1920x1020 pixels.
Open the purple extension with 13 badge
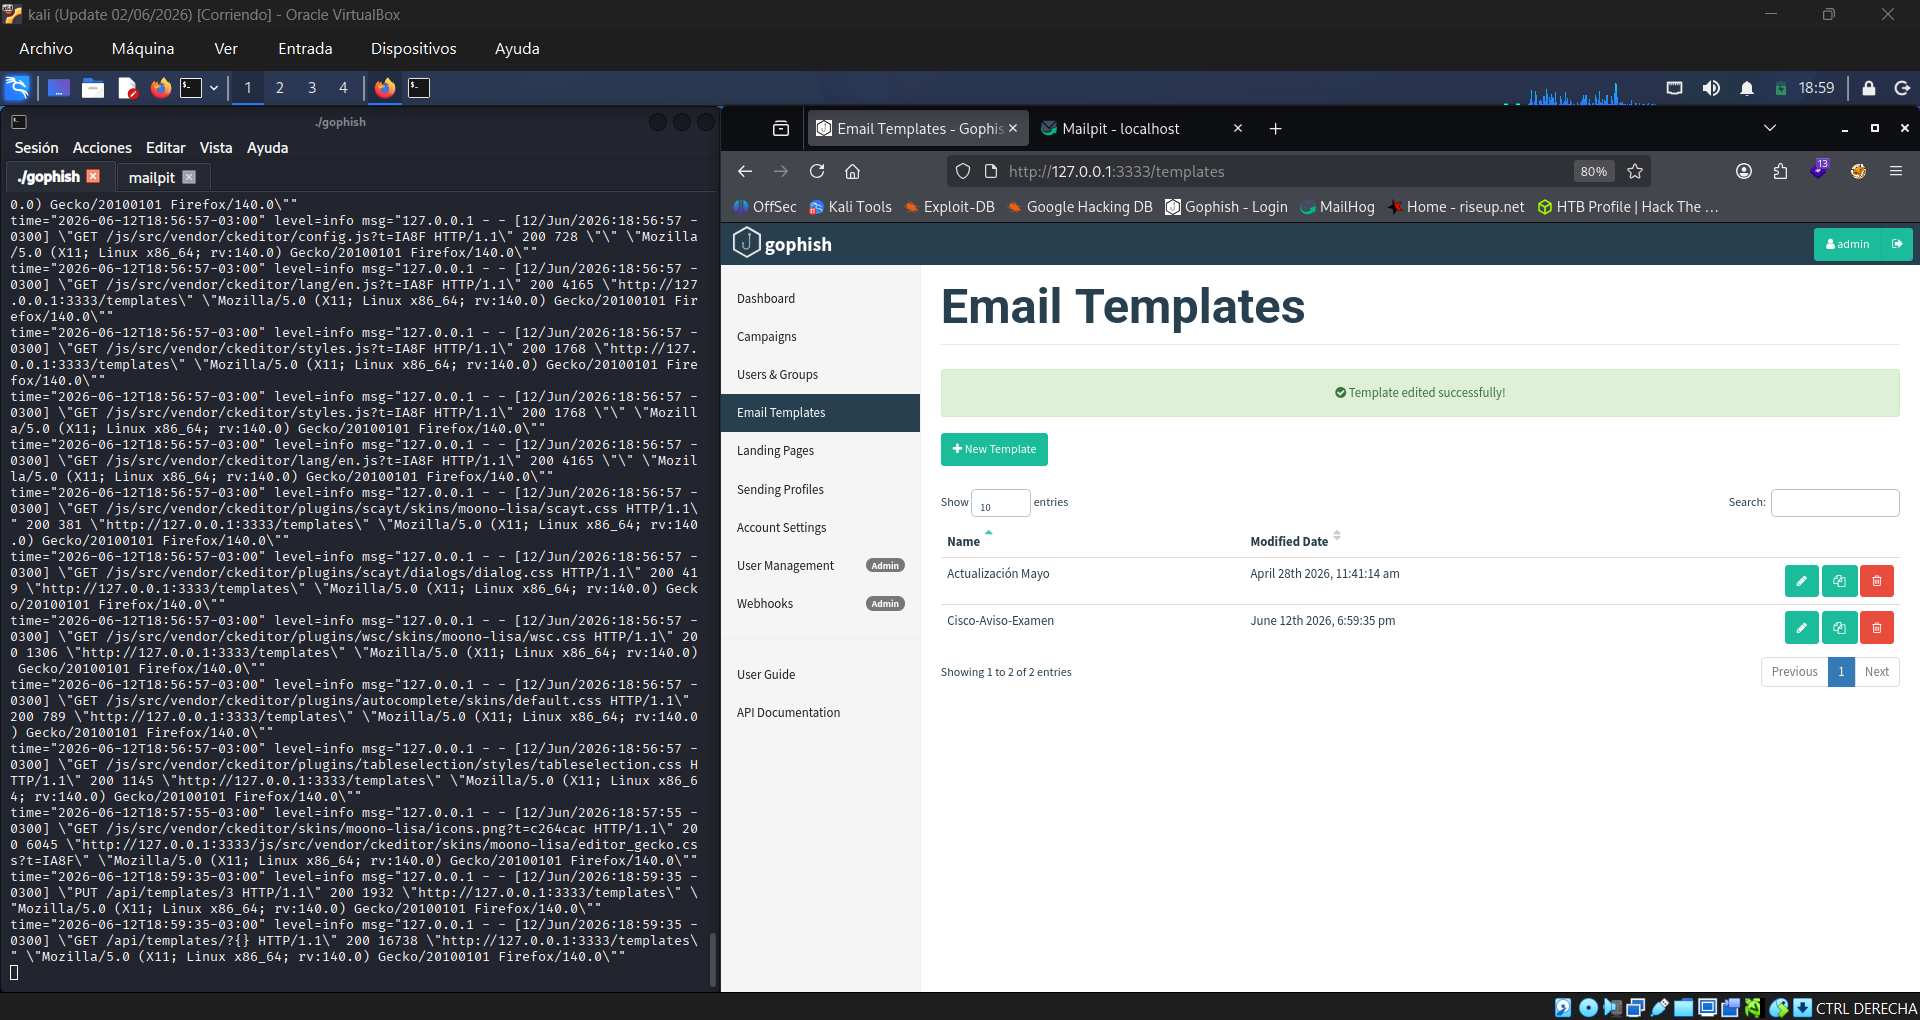[x=1819, y=170]
